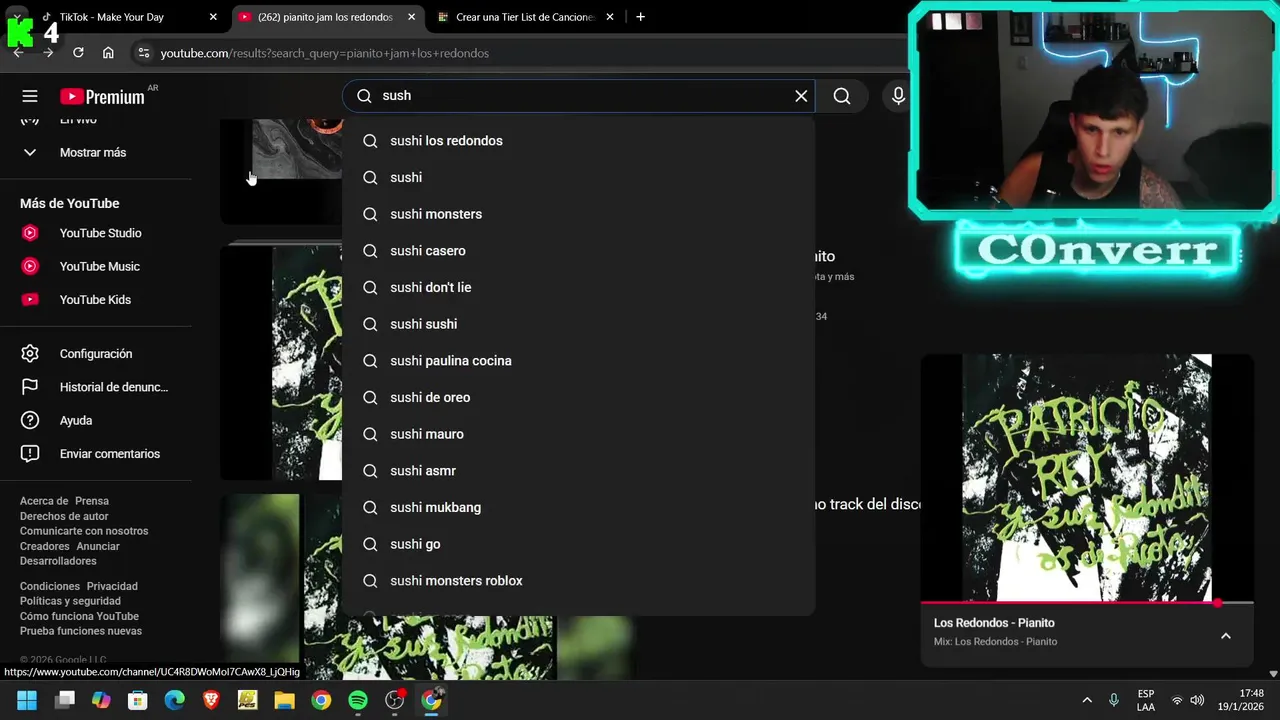The height and width of the screenshot is (720, 1280).
Task: Open the Prensa footer link
Action: coord(92,501)
